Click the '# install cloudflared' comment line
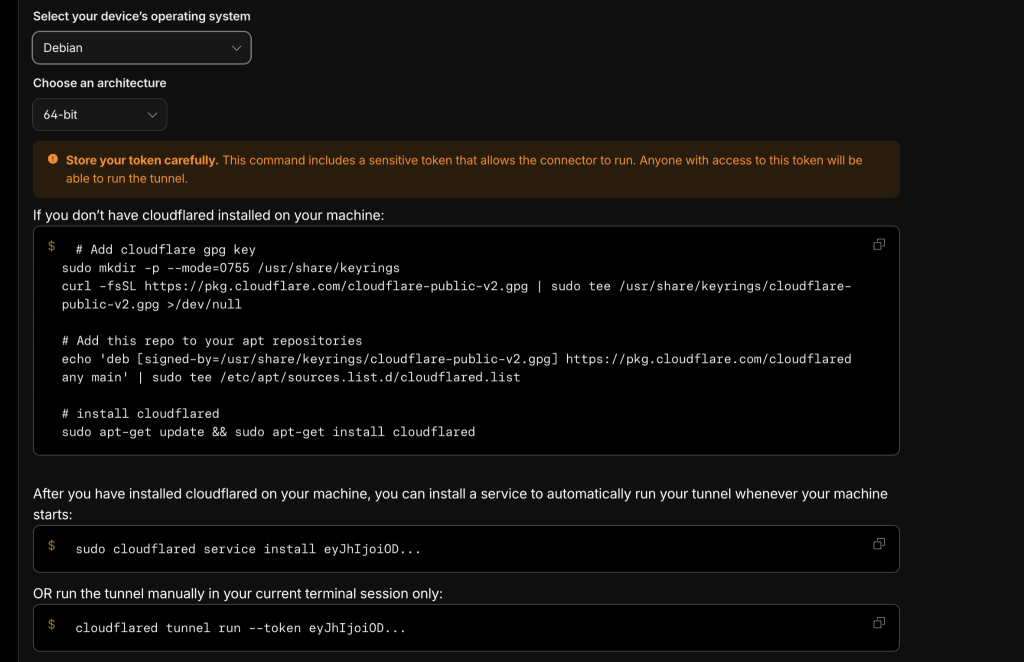The width and height of the screenshot is (1024, 662). click(140, 413)
